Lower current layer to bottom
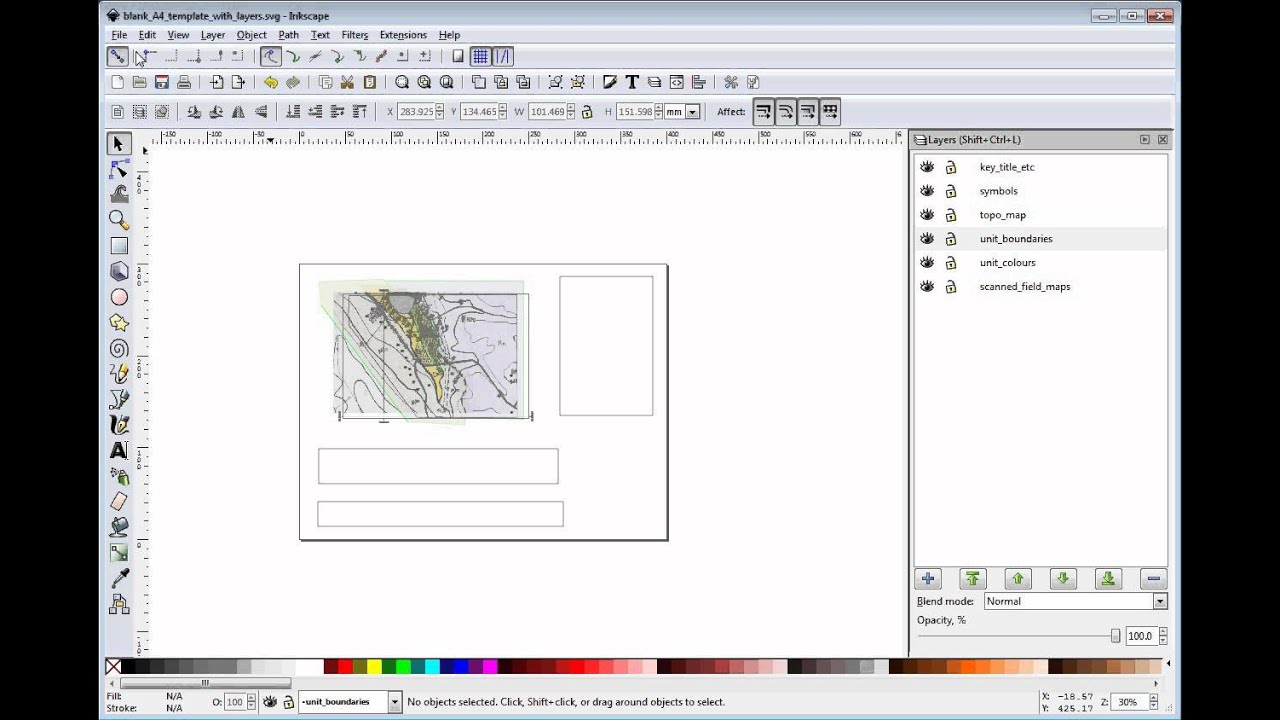 1108,579
